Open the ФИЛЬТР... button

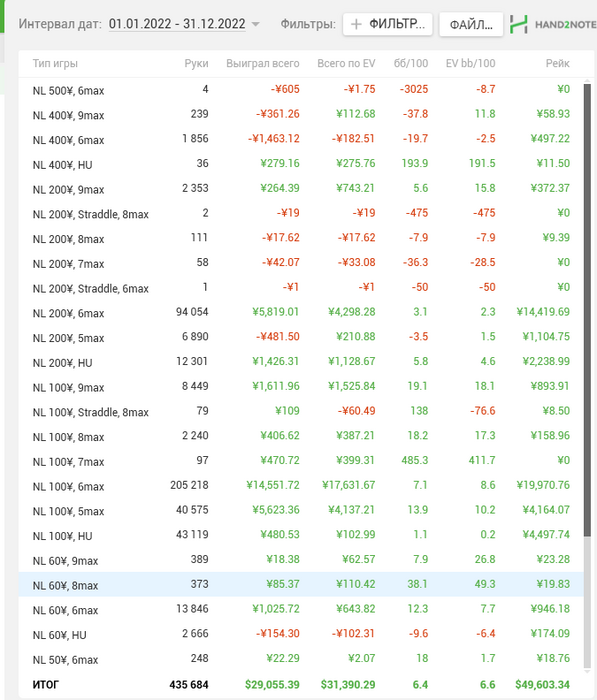click(x=388, y=24)
